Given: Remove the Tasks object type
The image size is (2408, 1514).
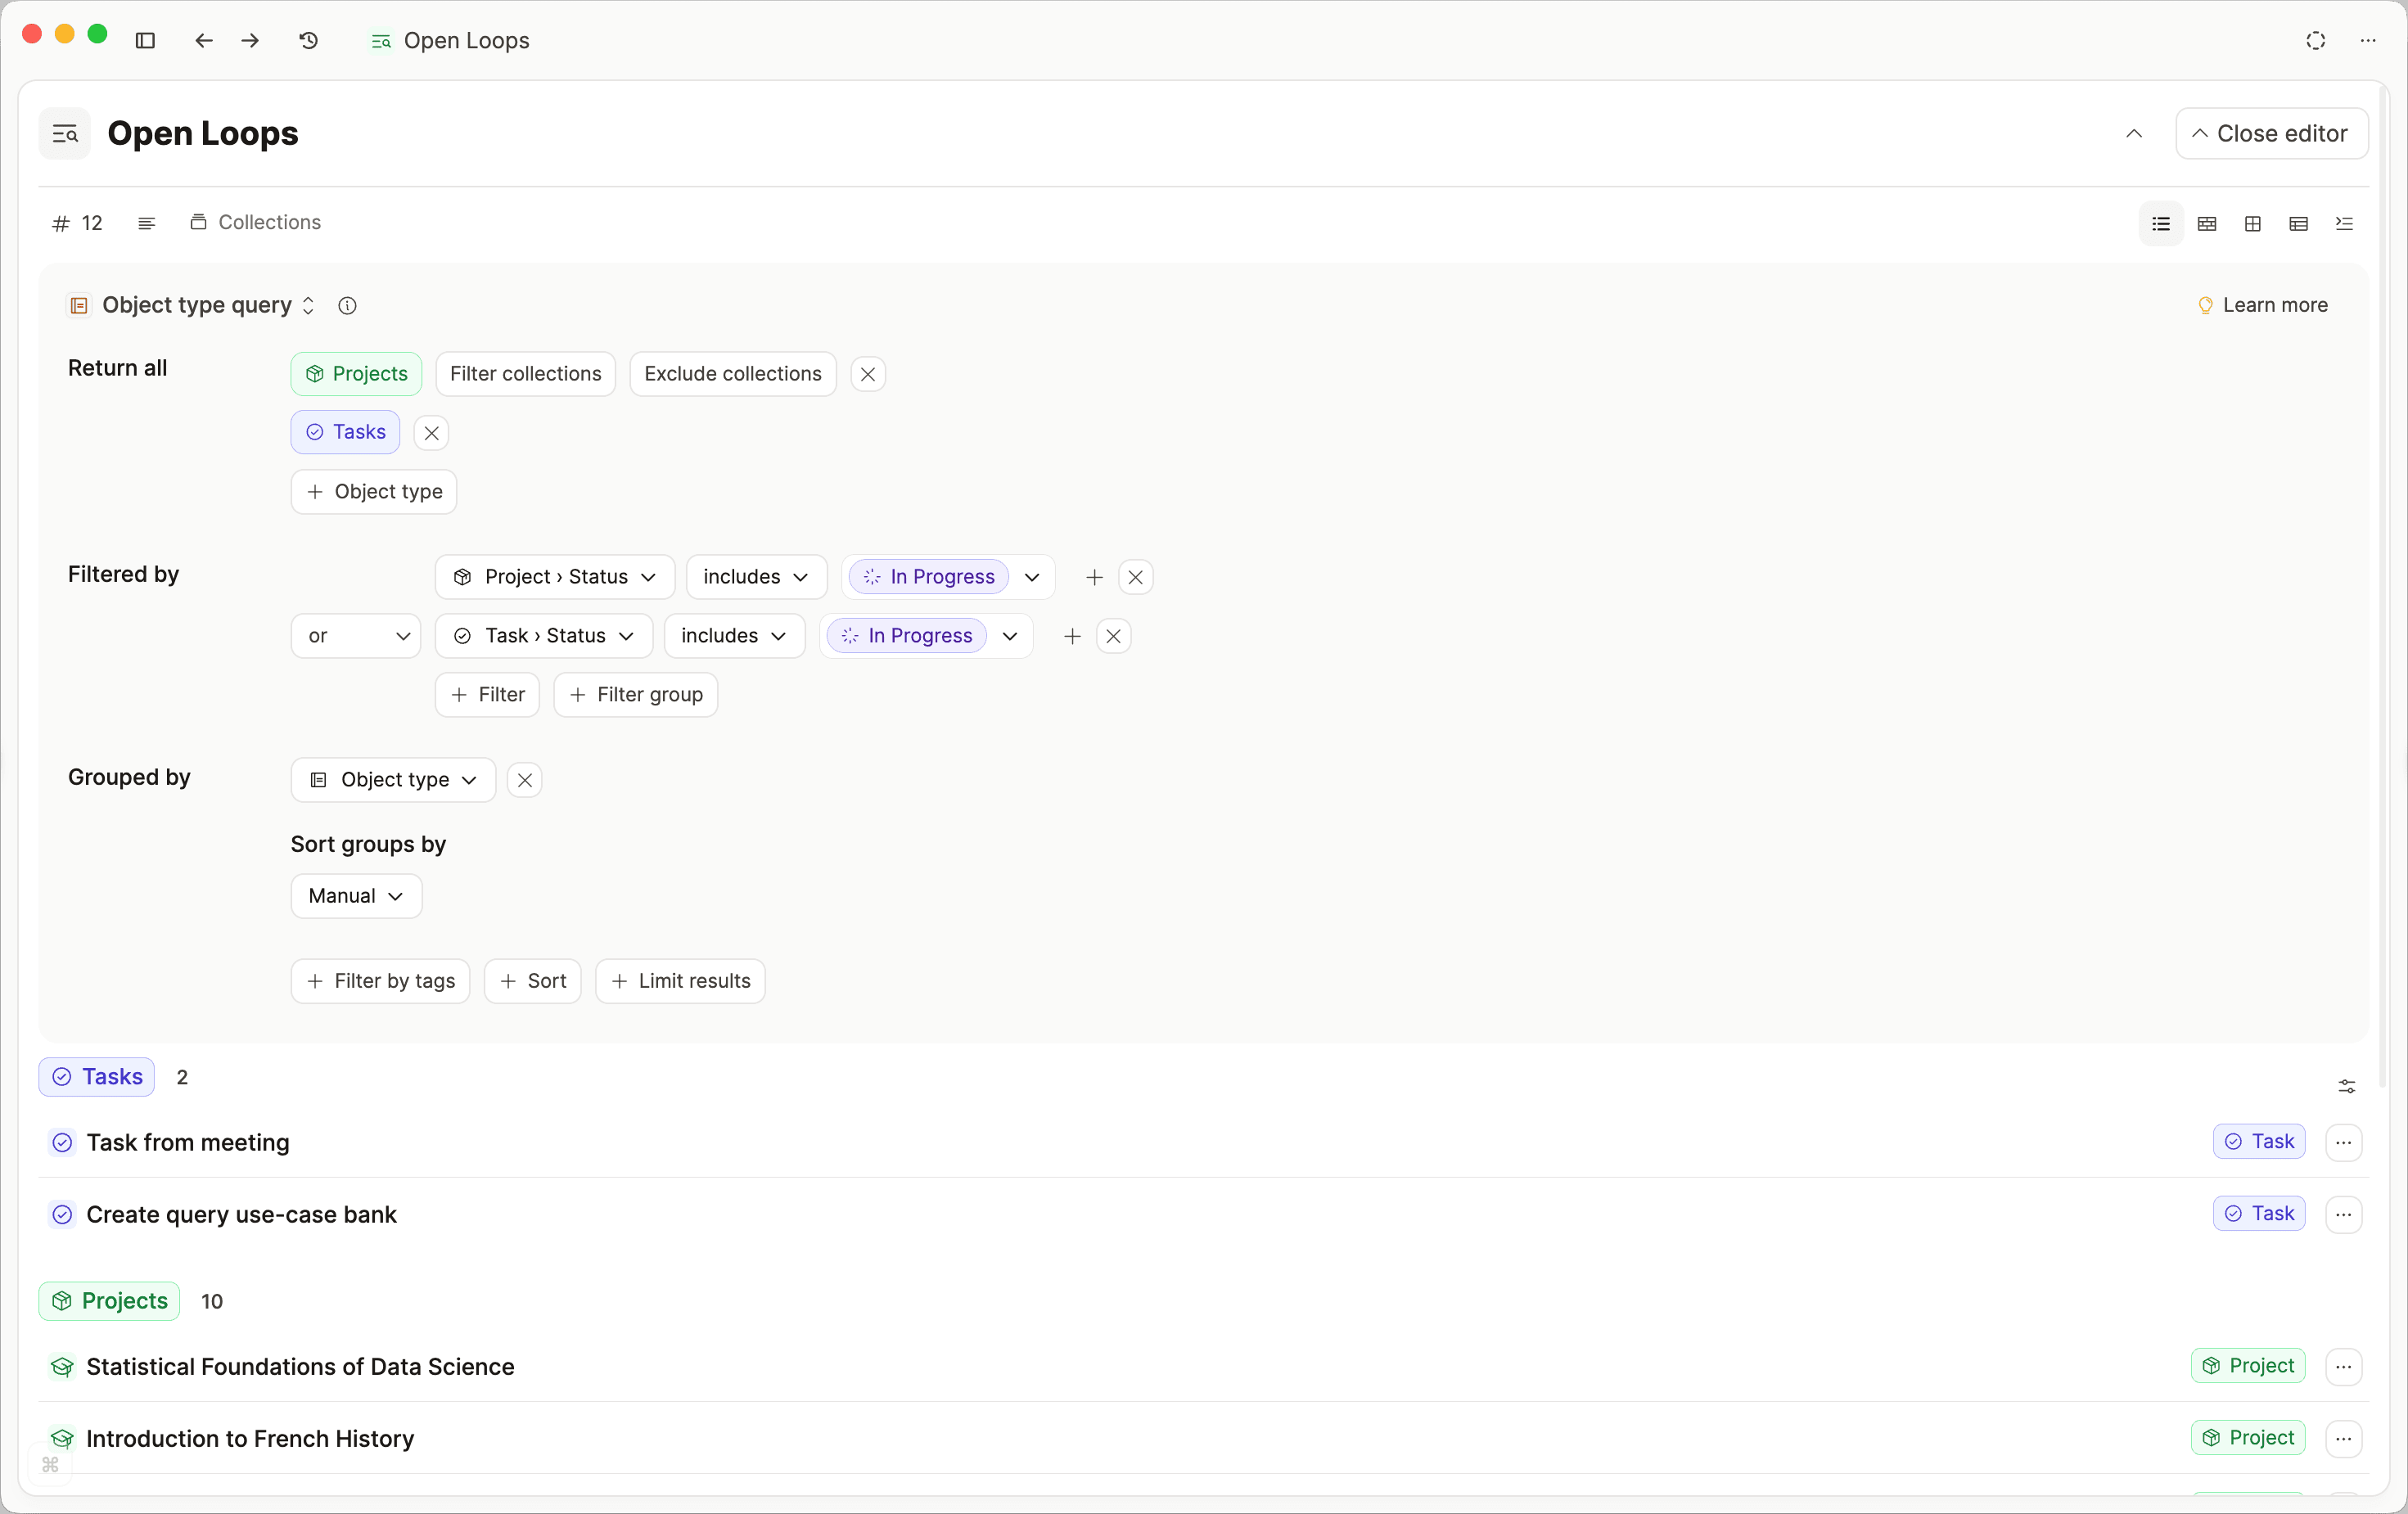Looking at the screenshot, I should 431,433.
